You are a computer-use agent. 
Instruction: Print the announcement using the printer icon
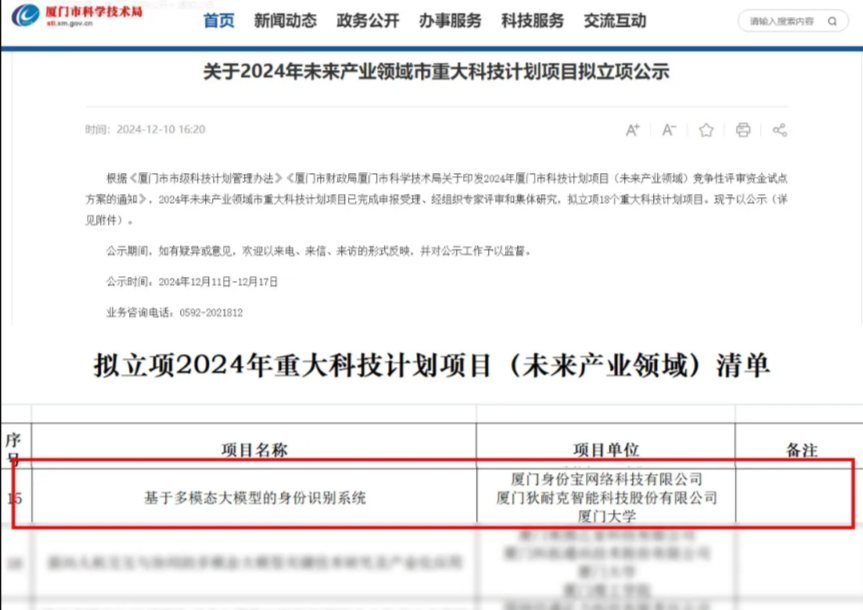tap(743, 130)
